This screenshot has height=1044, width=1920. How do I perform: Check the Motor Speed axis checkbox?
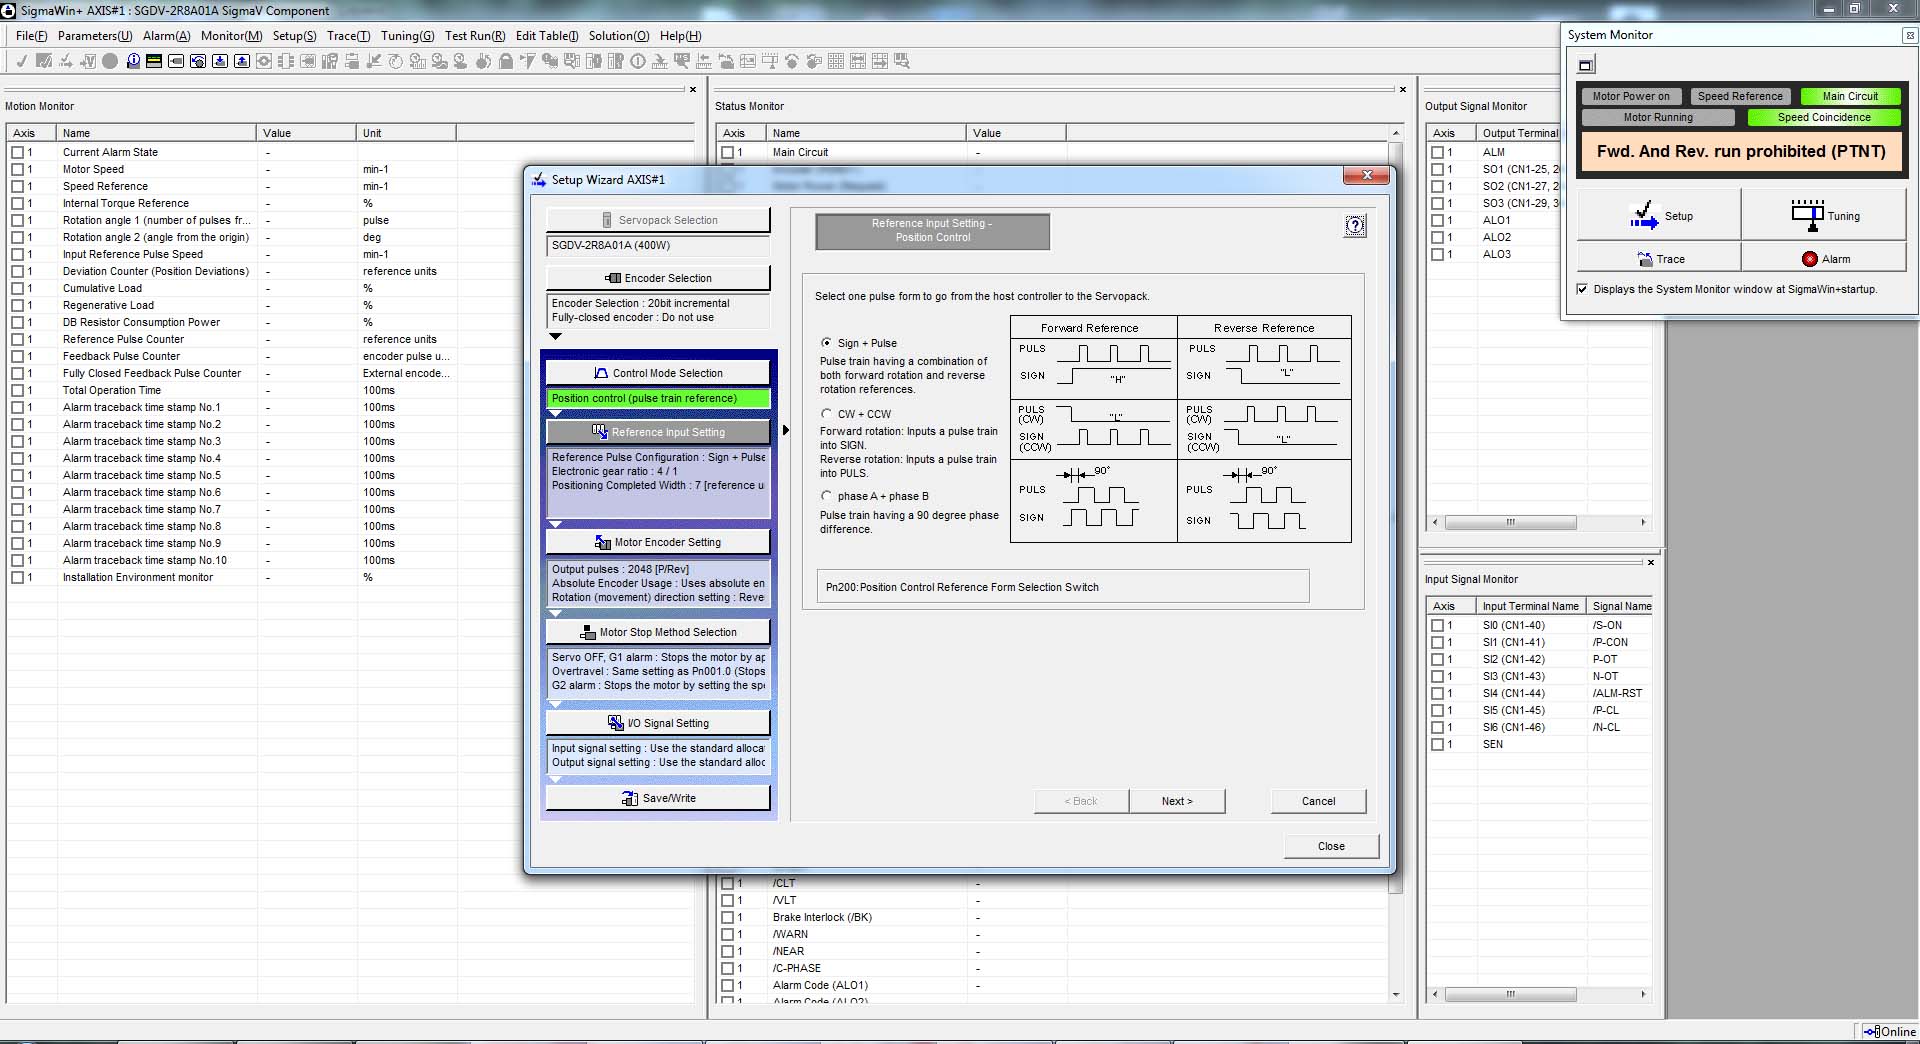point(17,170)
